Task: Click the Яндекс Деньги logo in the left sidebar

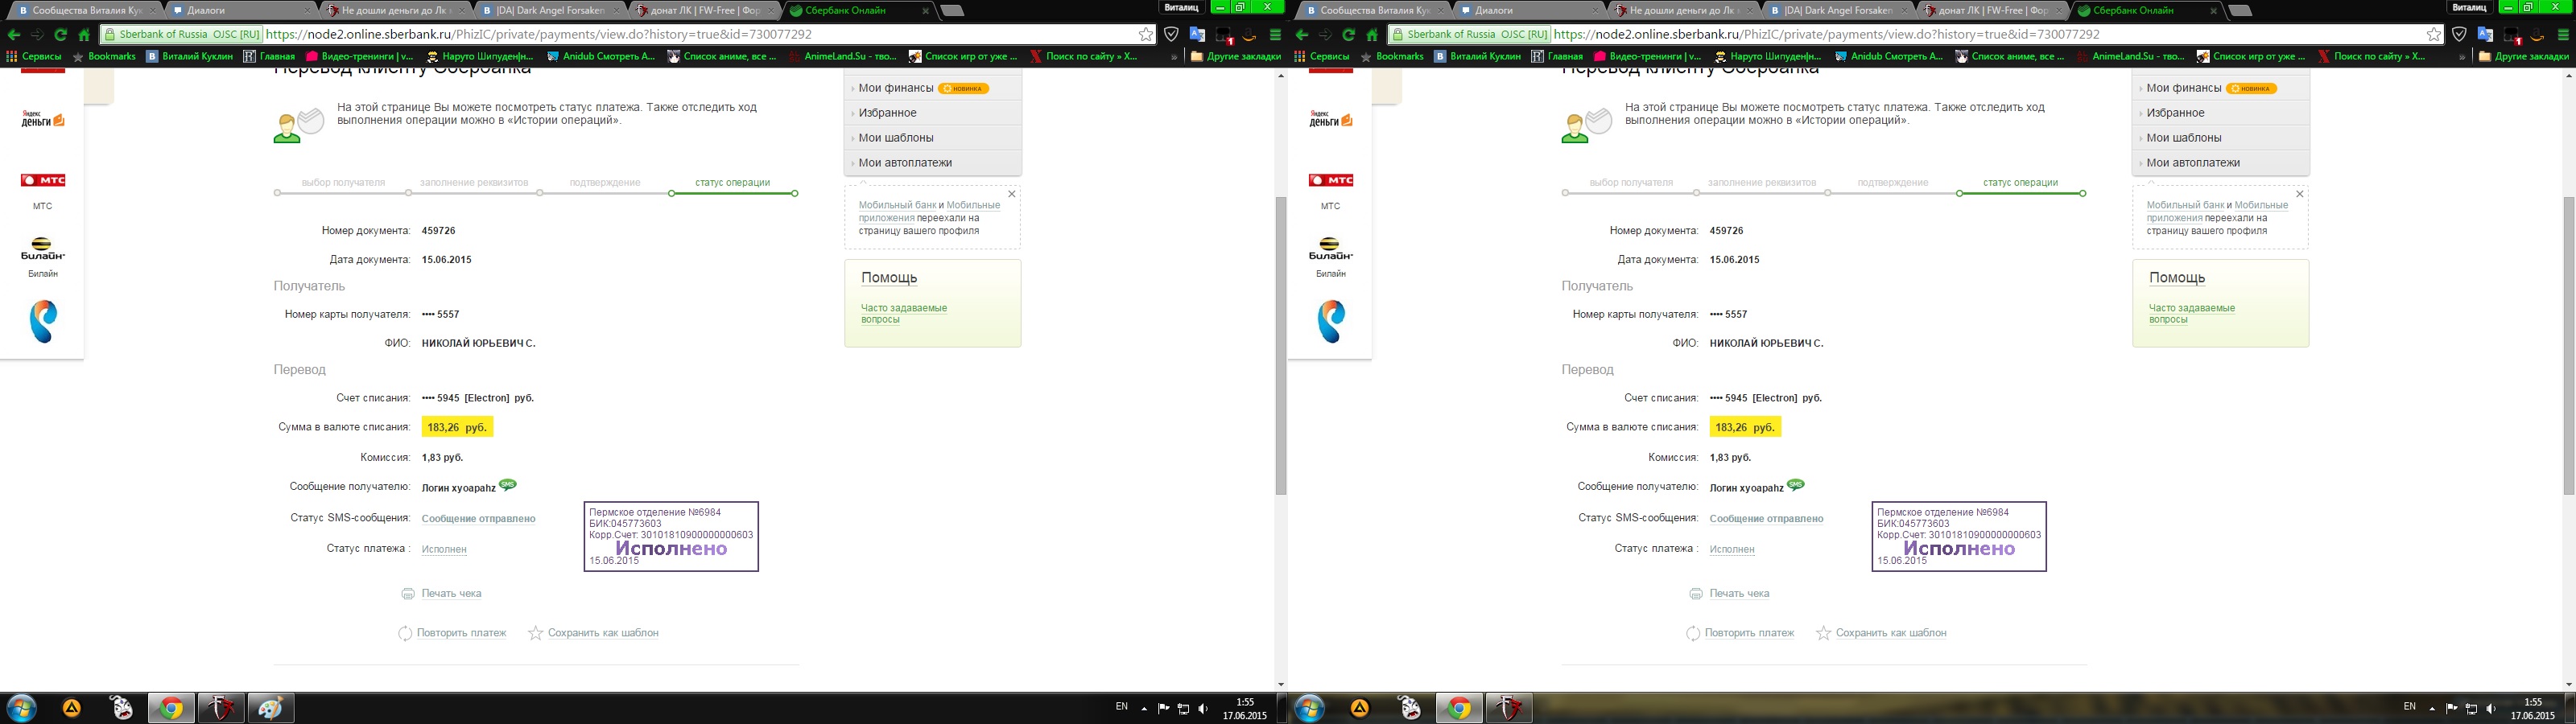Action: click(x=43, y=120)
